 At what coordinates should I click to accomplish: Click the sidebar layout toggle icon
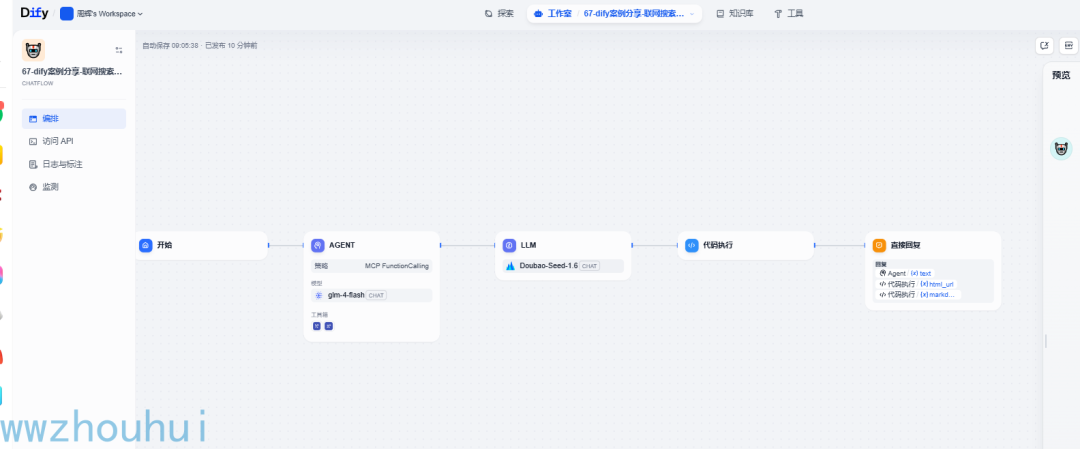tap(118, 50)
